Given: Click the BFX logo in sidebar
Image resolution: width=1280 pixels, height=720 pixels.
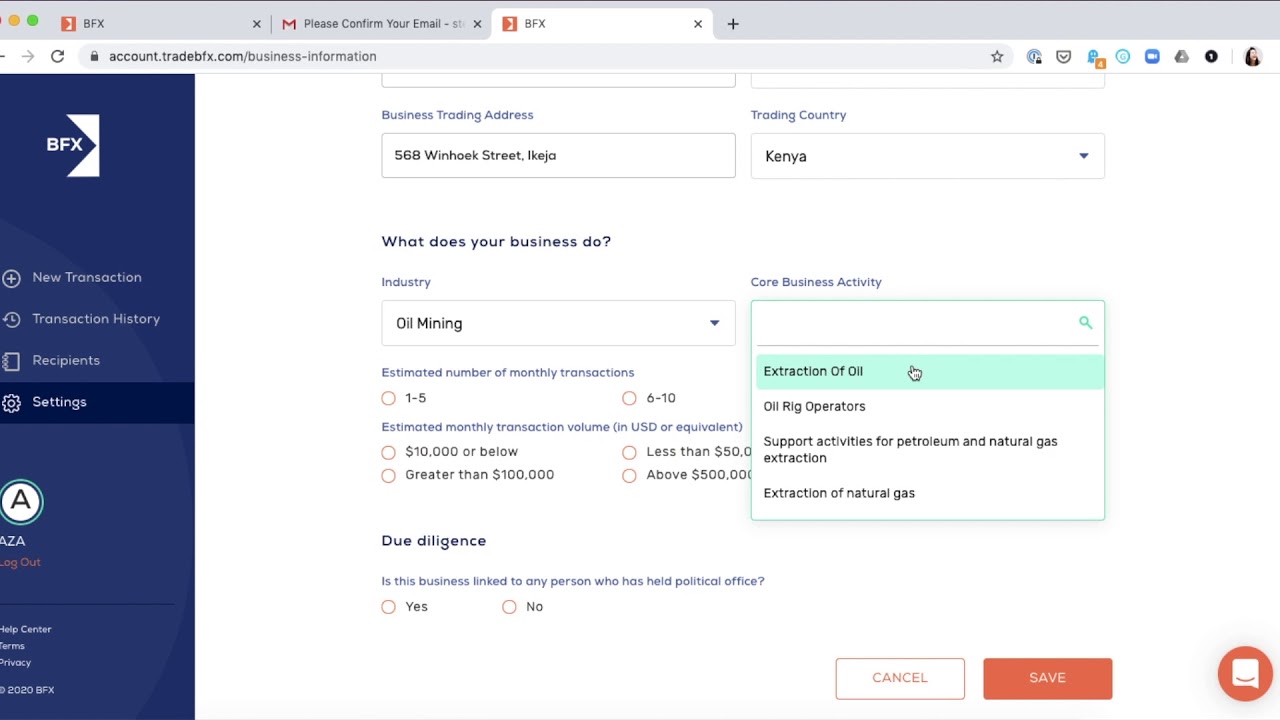Looking at the screenshot, I should (x=73, y=145).
